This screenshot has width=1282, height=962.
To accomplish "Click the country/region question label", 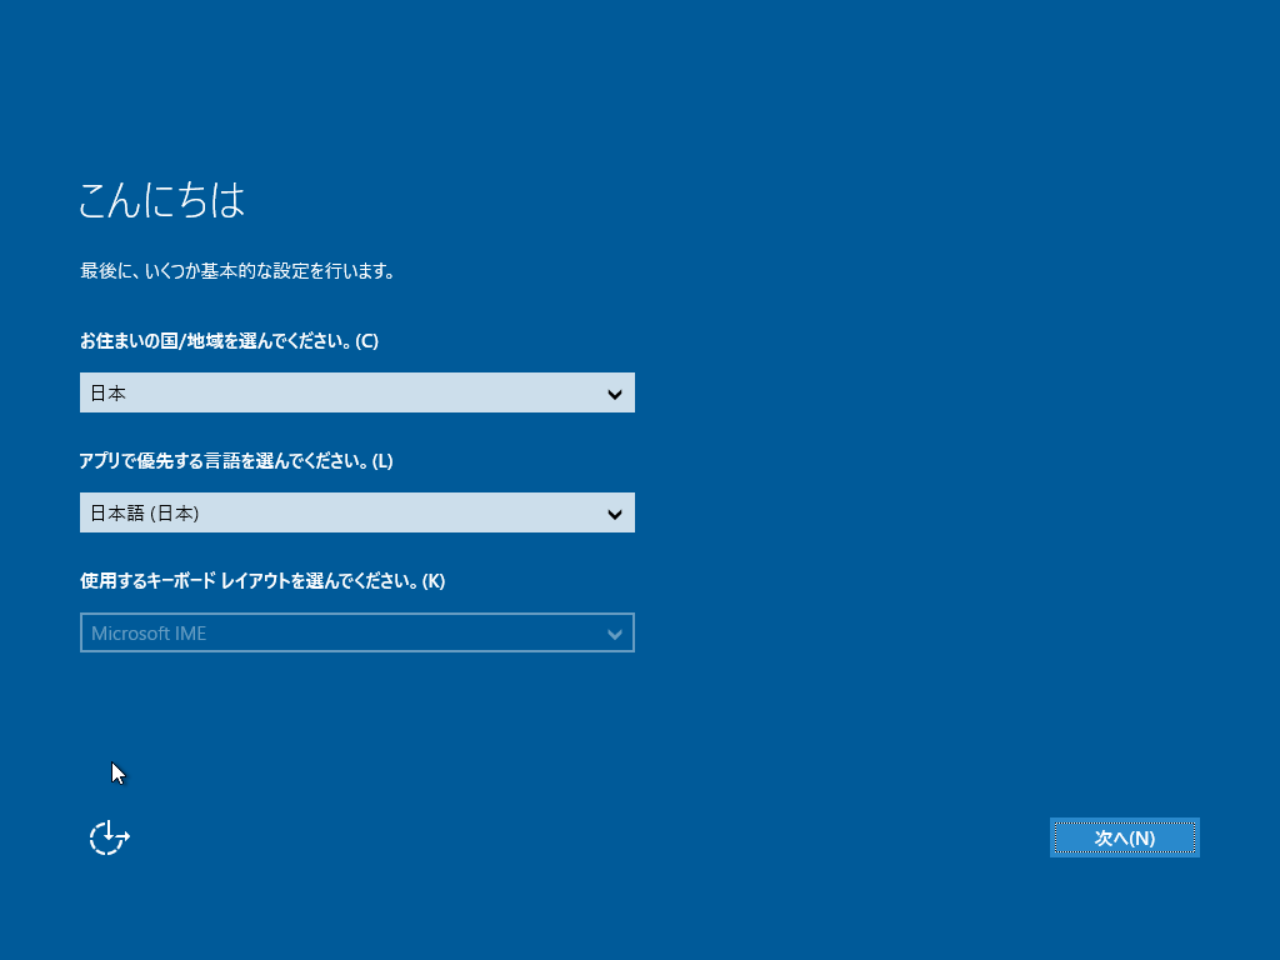I will pos(231,341).
